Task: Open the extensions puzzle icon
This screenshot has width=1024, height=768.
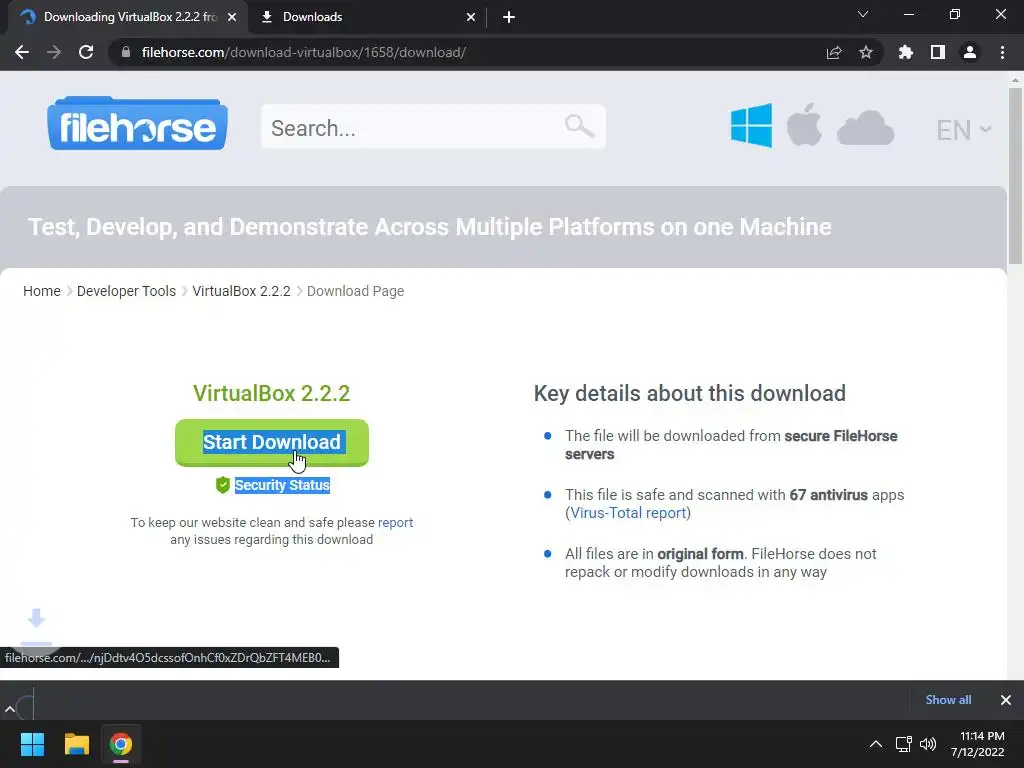Action: click(906, 52)
